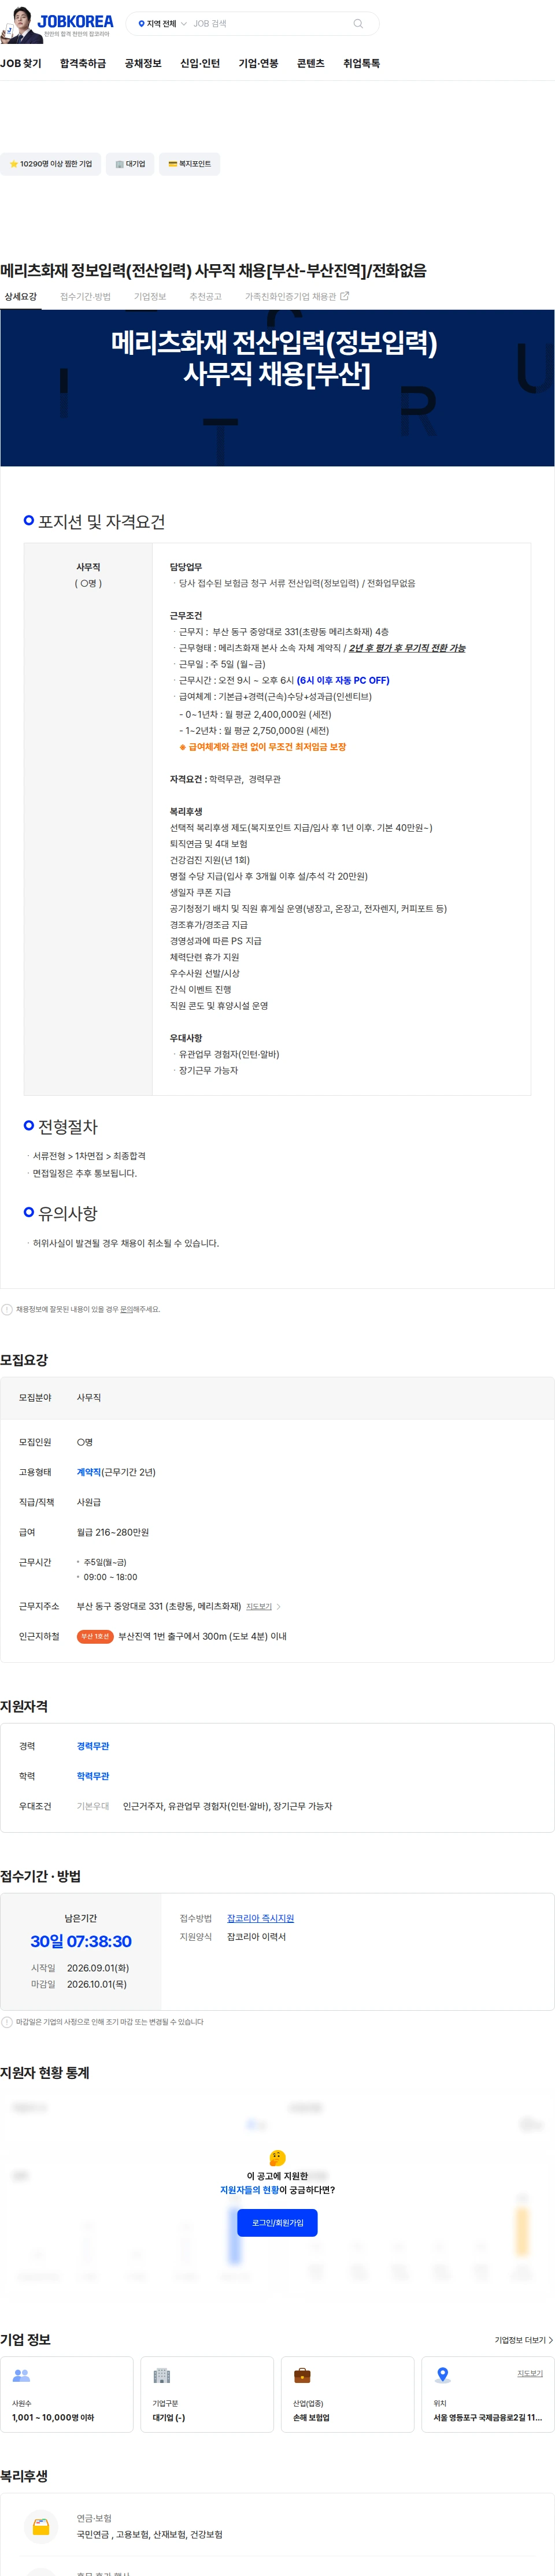Open the 지역 전체 region dropdown

(162, 23)
